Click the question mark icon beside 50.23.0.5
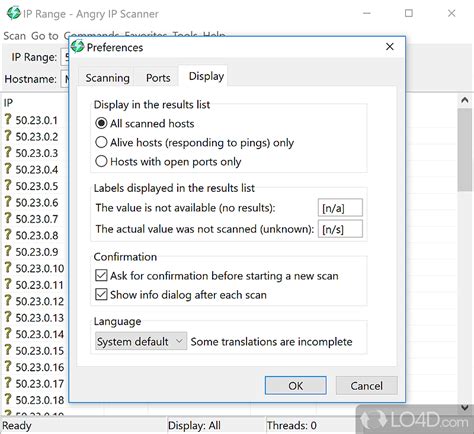The image size is (474, 434). (x=8, y=185)
